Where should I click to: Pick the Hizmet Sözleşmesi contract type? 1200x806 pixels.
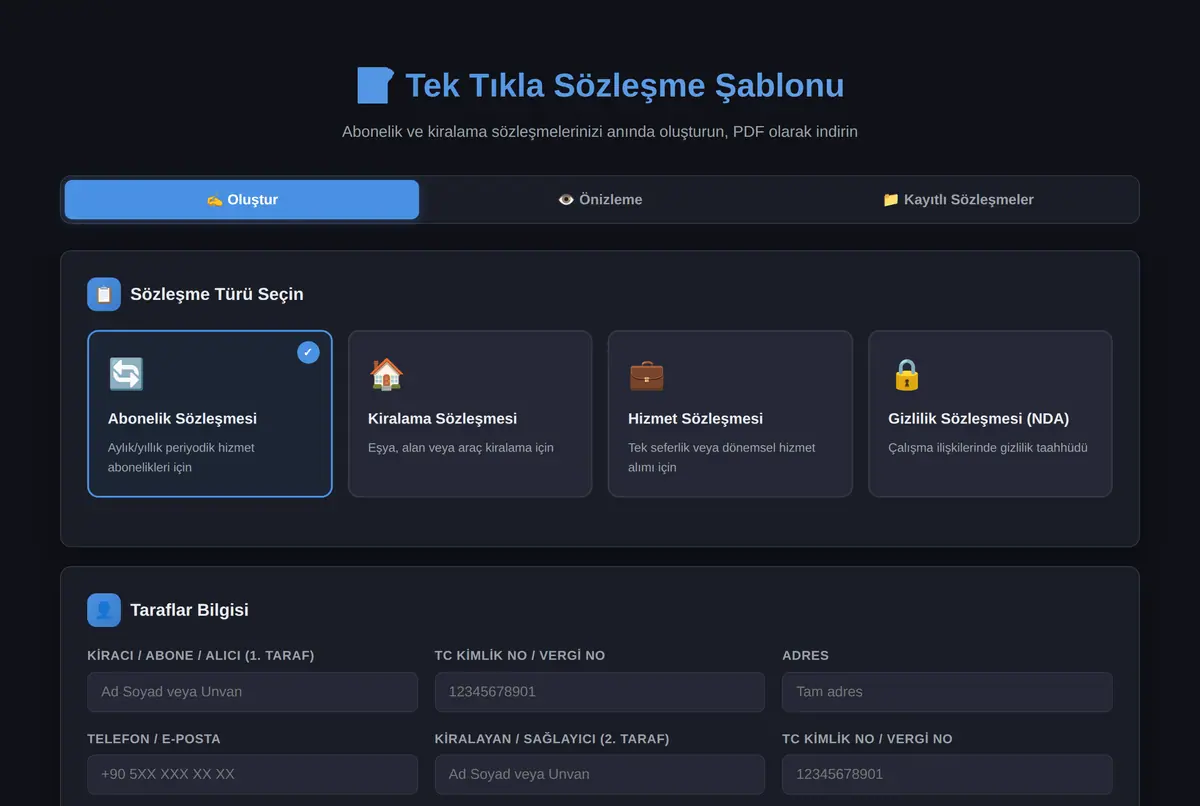tap(730, 414)
